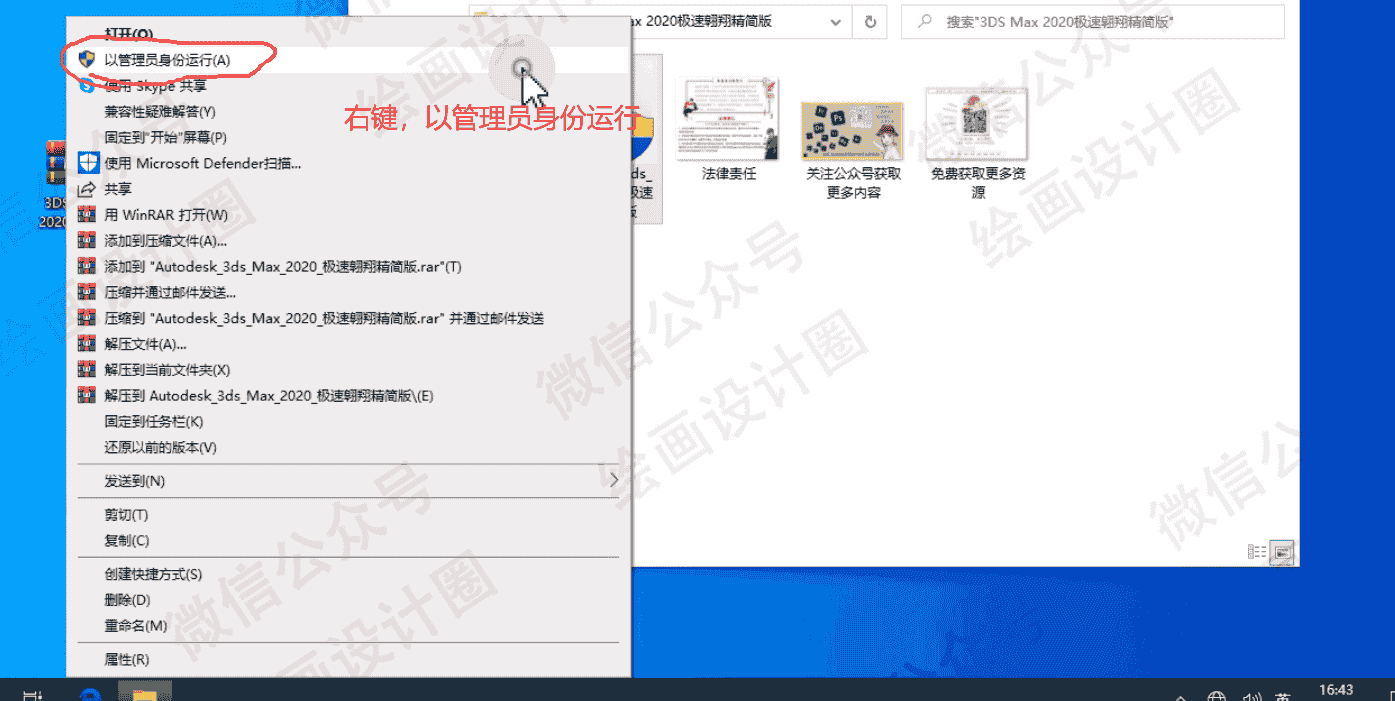1395x701 pixels.
Task: Expand the Explorer address bar history dropdown
Action: pyautogui.click(x=836, y=21)
